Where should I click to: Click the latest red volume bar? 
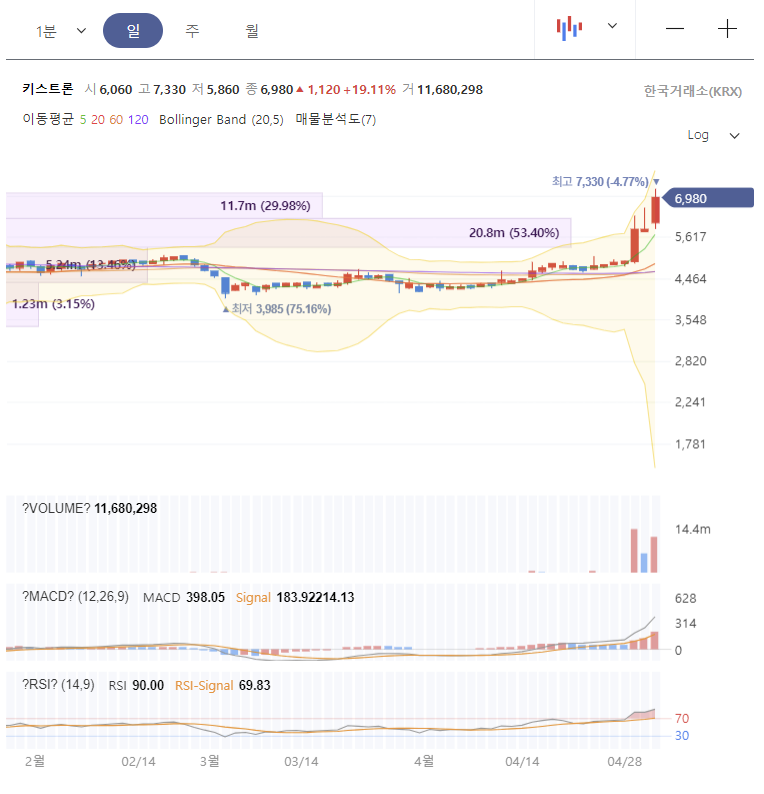(x=654, y=554)
